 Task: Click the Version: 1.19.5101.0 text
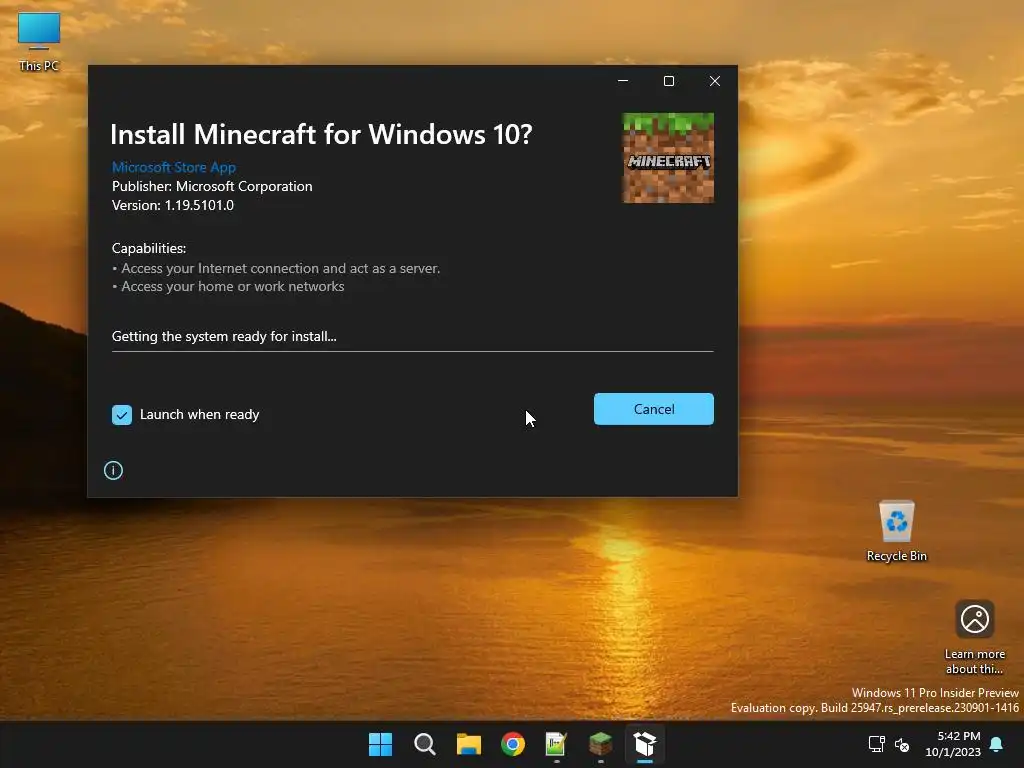point(173,205)
